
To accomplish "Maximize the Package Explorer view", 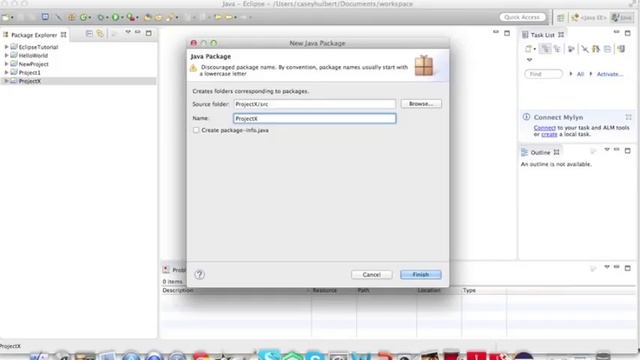I will click(x=149, y=33).
